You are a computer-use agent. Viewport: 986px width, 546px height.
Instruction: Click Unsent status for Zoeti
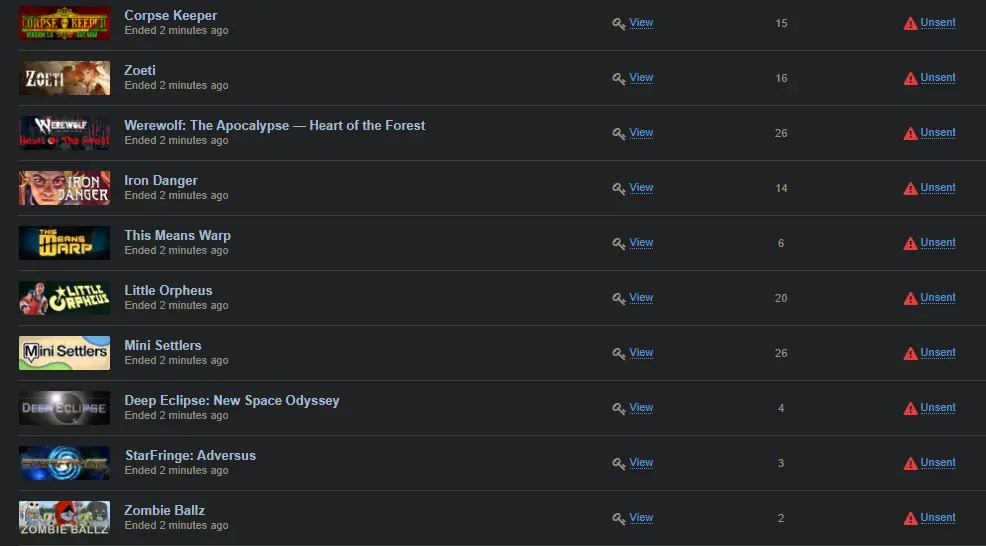938,77
